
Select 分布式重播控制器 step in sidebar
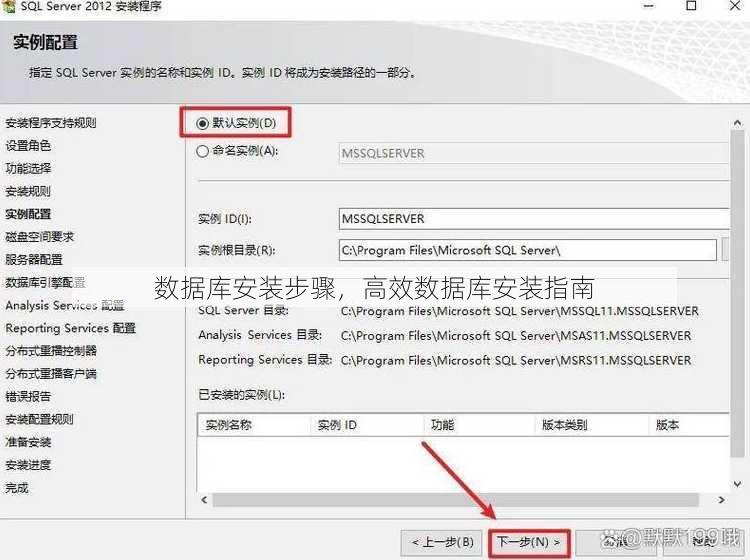point(51,351)
